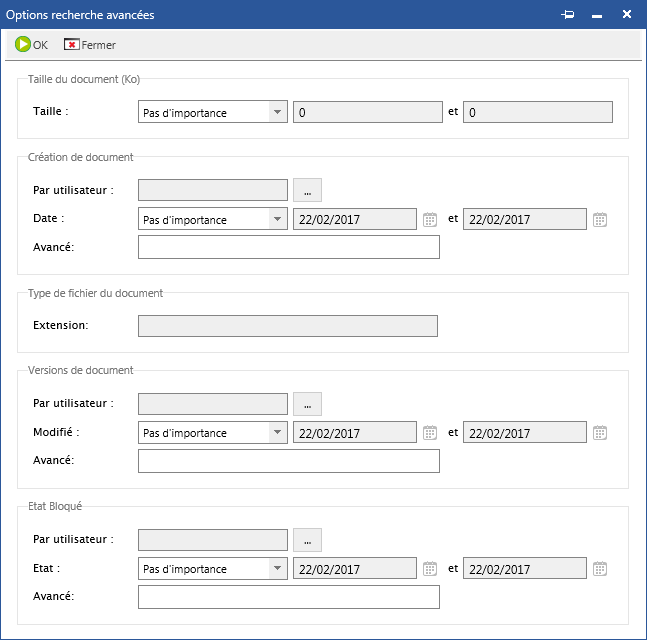The image size is (647, 640).
Task: Browse users for Etat Bloqué
Action: click(x=307, y=540)
